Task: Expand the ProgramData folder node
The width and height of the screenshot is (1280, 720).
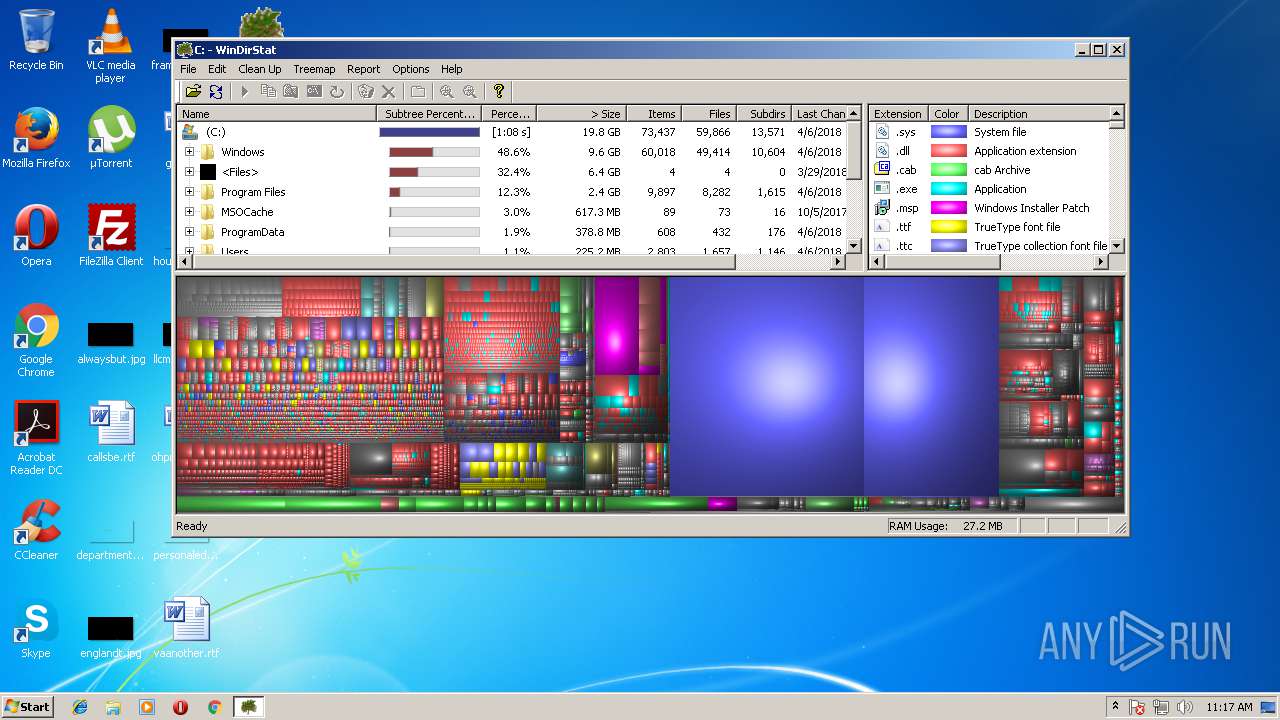Action: pos(189,232)
